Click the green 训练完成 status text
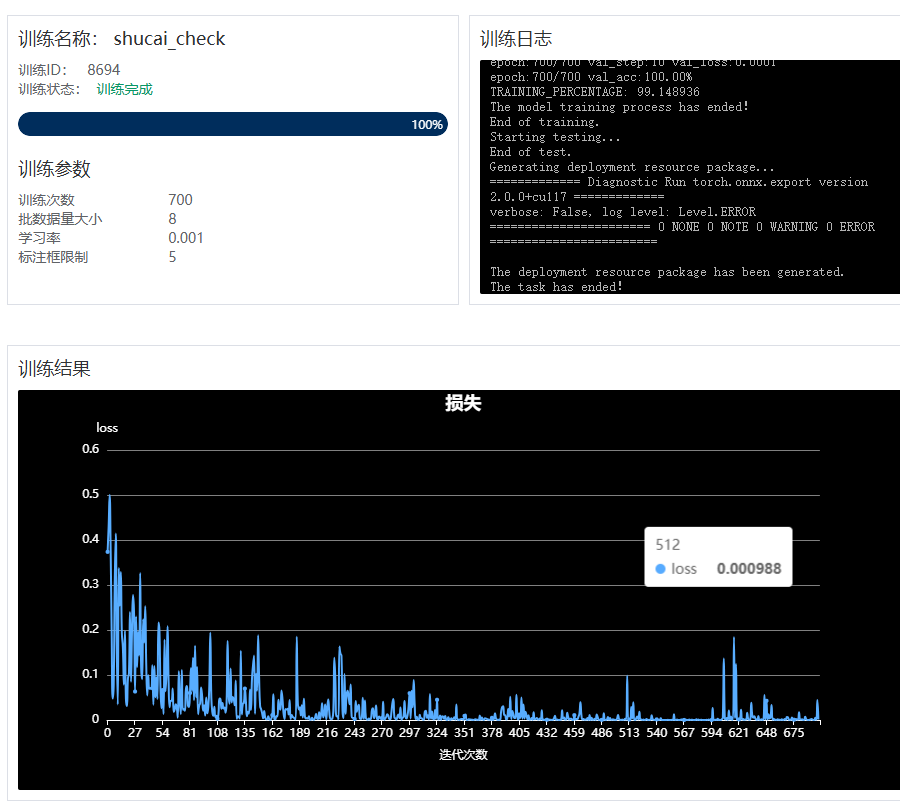900x802 pixels. (x=125, y=89)
